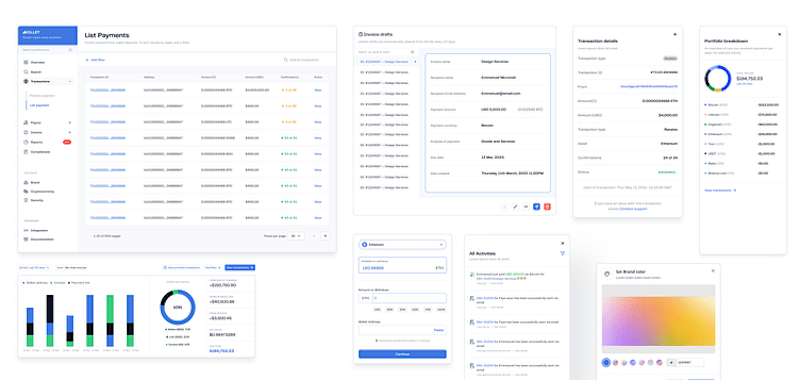Click the Integration sidebar icon
This screenshot has width=800, height=380.
click(26, 230)
